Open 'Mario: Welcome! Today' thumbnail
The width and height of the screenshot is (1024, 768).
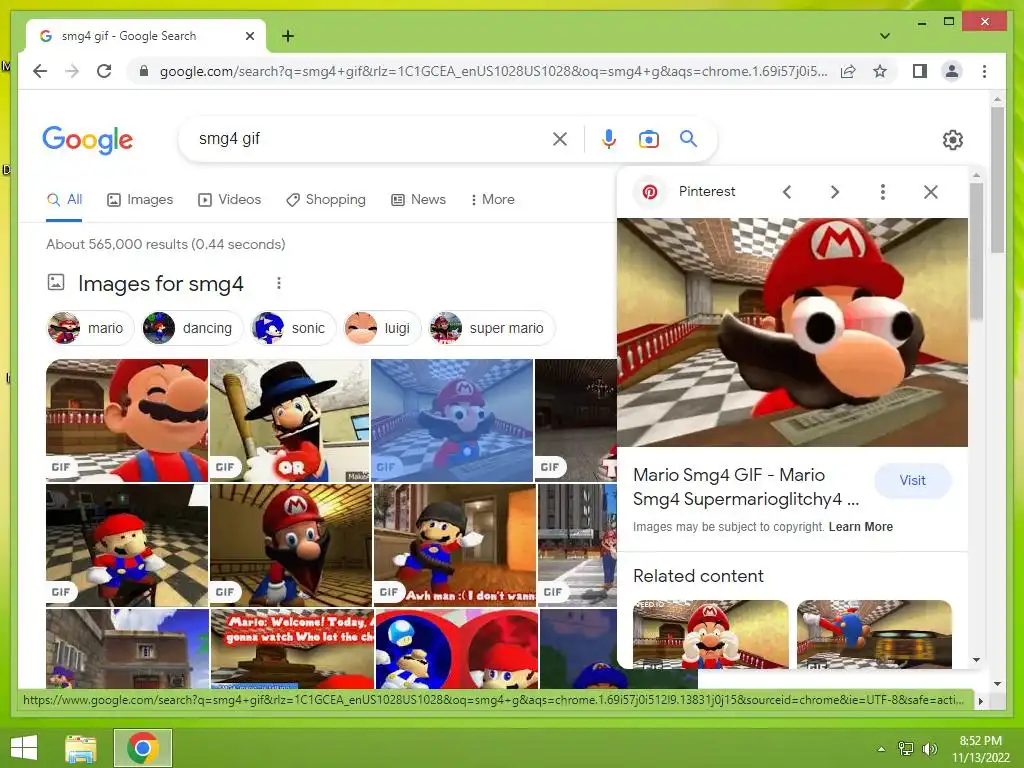(x=292, y=649)
